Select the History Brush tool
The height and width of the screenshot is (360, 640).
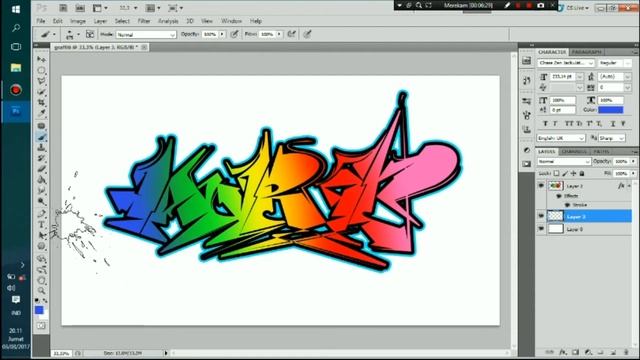click(x=41, y=158)
